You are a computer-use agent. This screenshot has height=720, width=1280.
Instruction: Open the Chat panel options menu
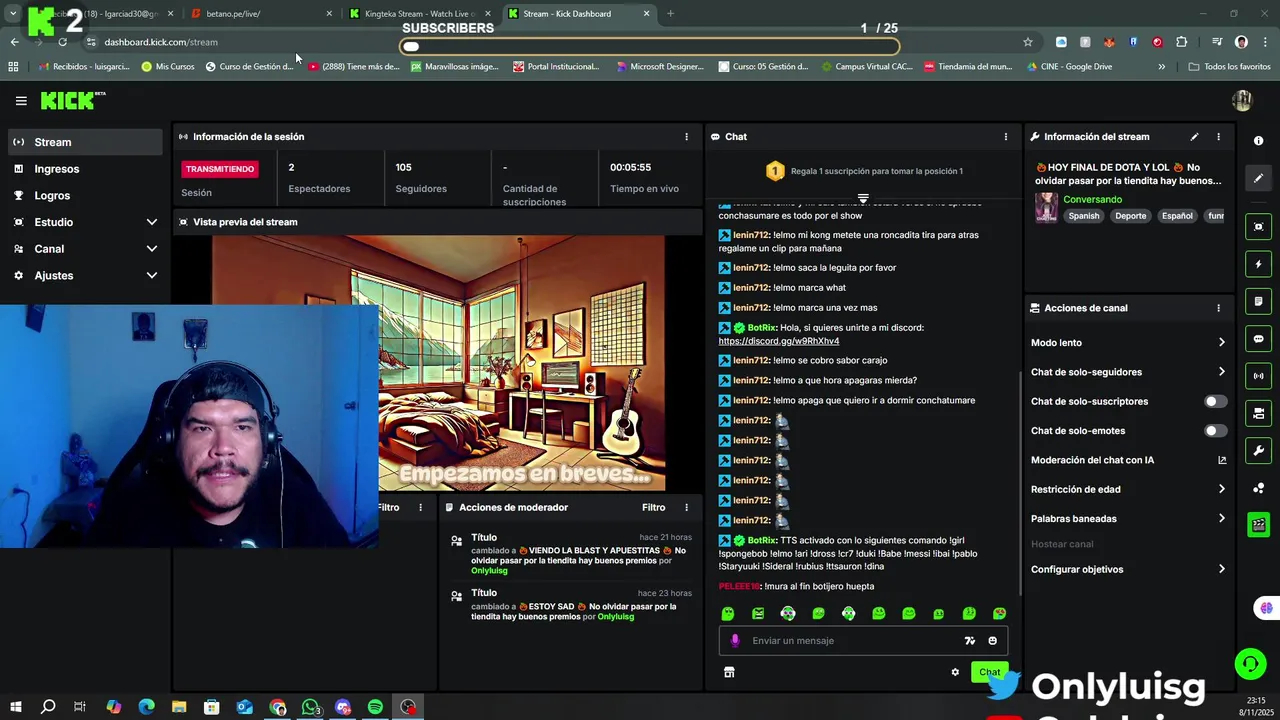(1006, 137)
